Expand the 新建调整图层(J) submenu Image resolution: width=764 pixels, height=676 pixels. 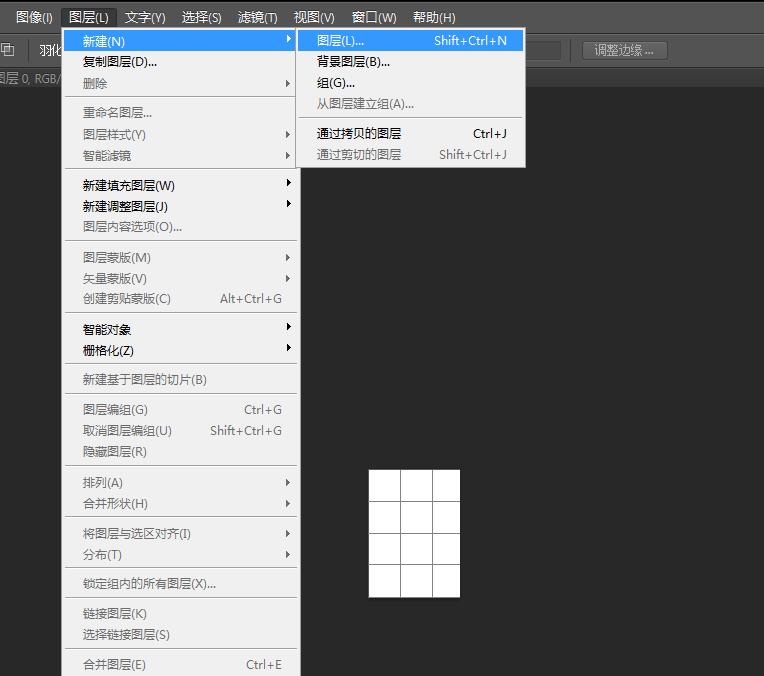[x=180, y=206]
